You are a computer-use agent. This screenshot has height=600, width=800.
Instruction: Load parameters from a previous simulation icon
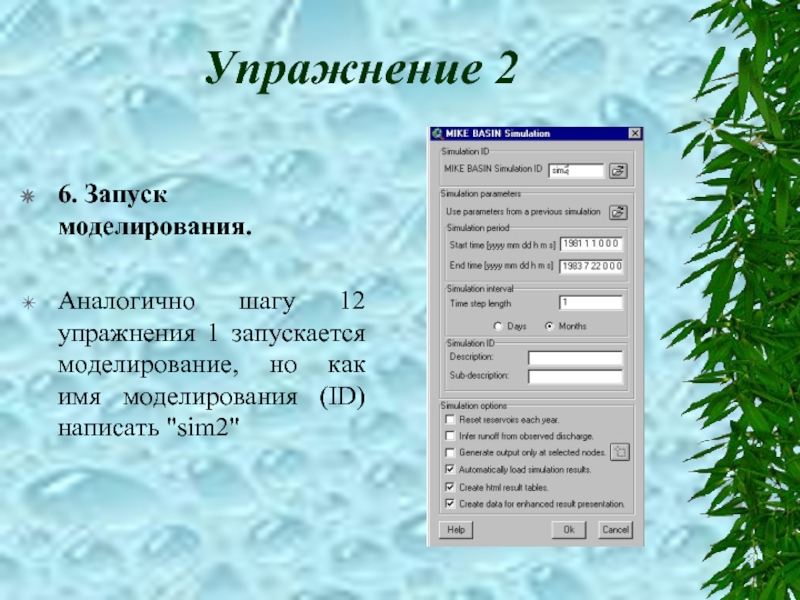[618, 212]
